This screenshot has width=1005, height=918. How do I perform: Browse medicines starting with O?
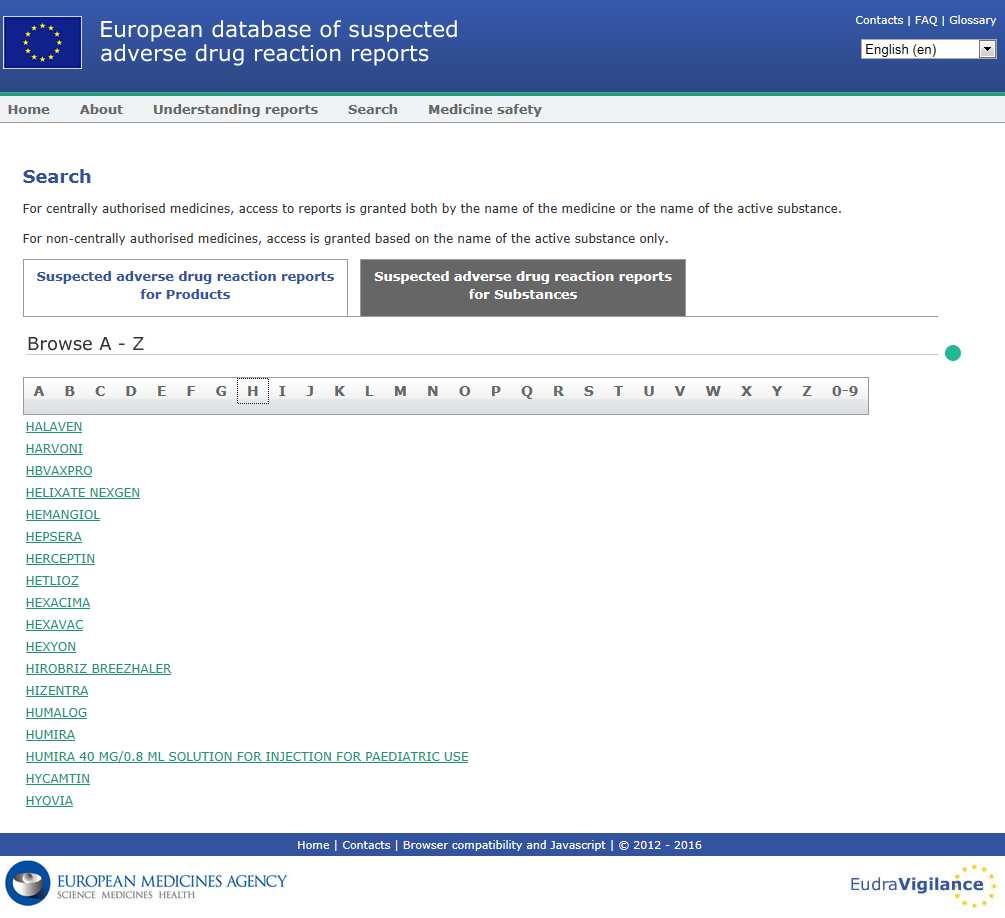pyautogui.click(x=465, y=391)
